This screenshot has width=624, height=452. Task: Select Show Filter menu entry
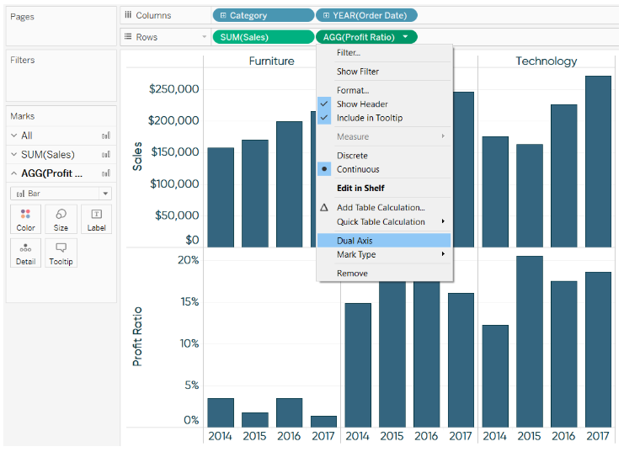pos(384,72)
